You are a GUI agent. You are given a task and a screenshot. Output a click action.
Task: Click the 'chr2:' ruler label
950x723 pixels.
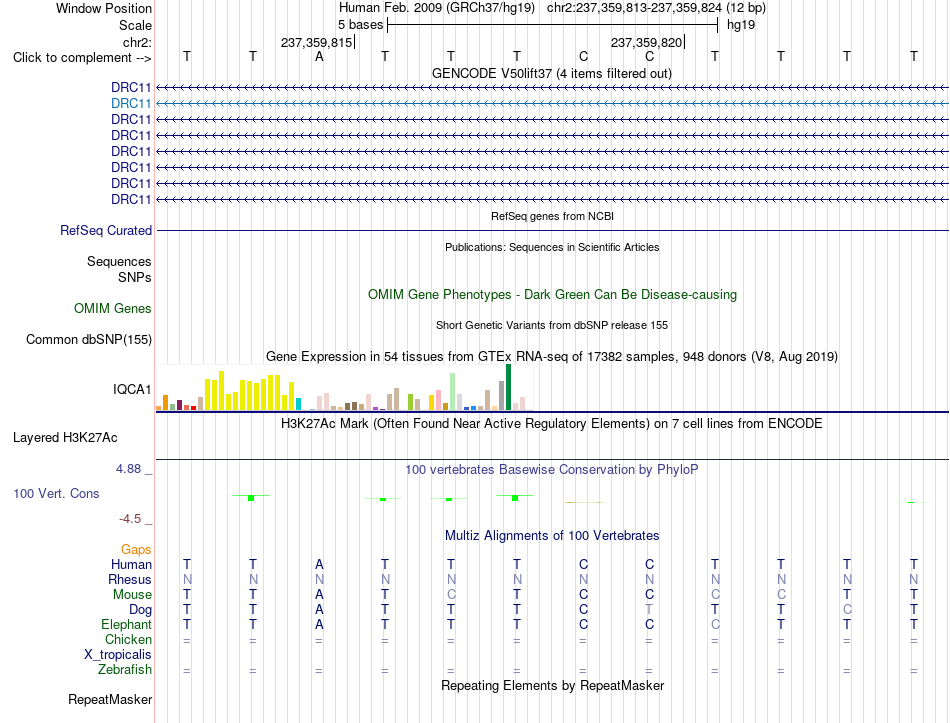[137, 42]
